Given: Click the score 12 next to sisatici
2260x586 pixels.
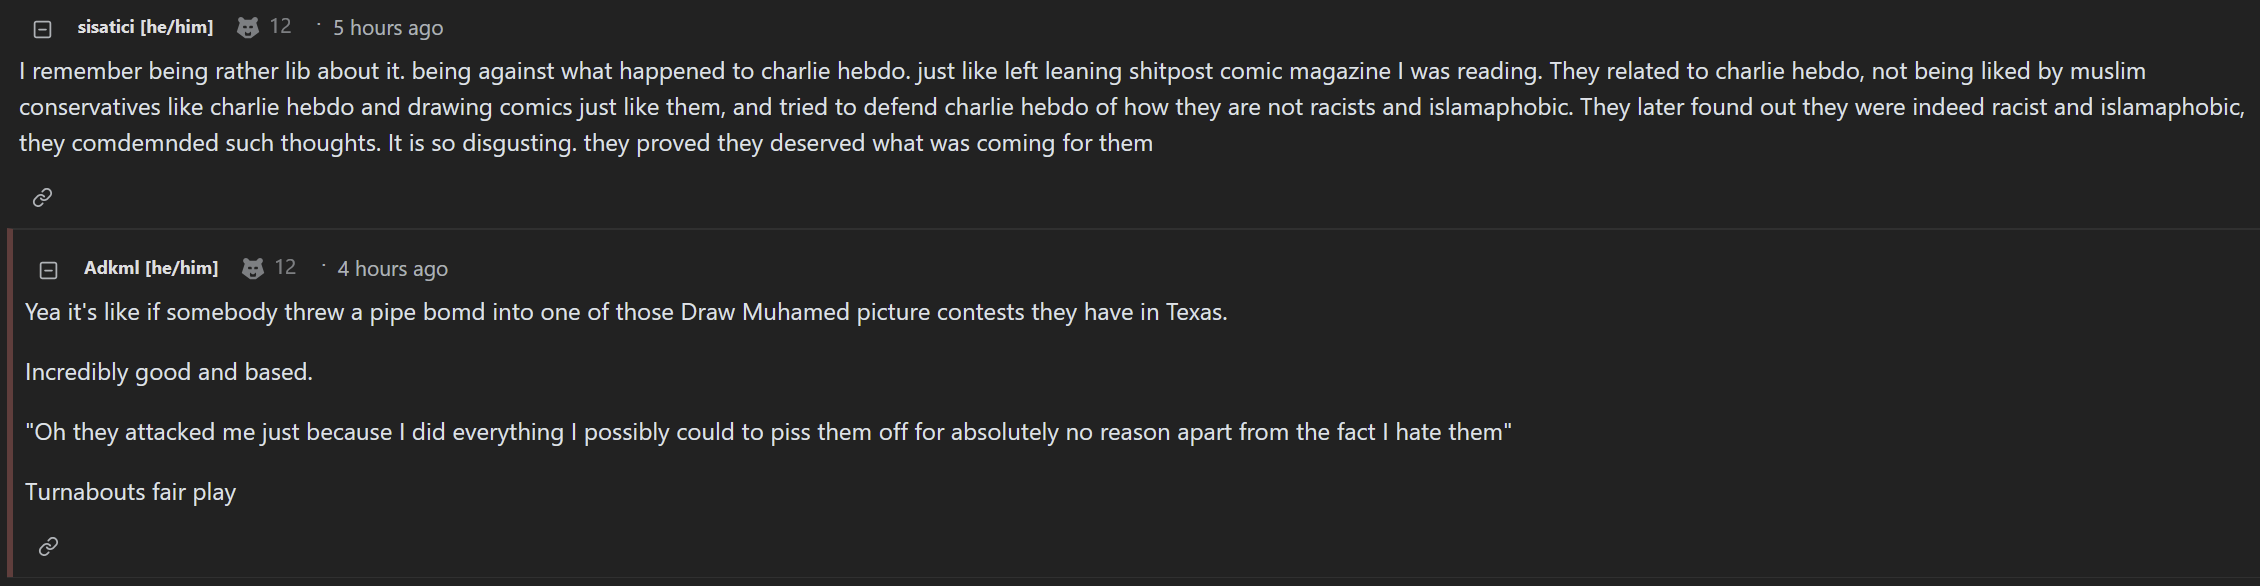Looking at the screenshot, I should (281, 27).
